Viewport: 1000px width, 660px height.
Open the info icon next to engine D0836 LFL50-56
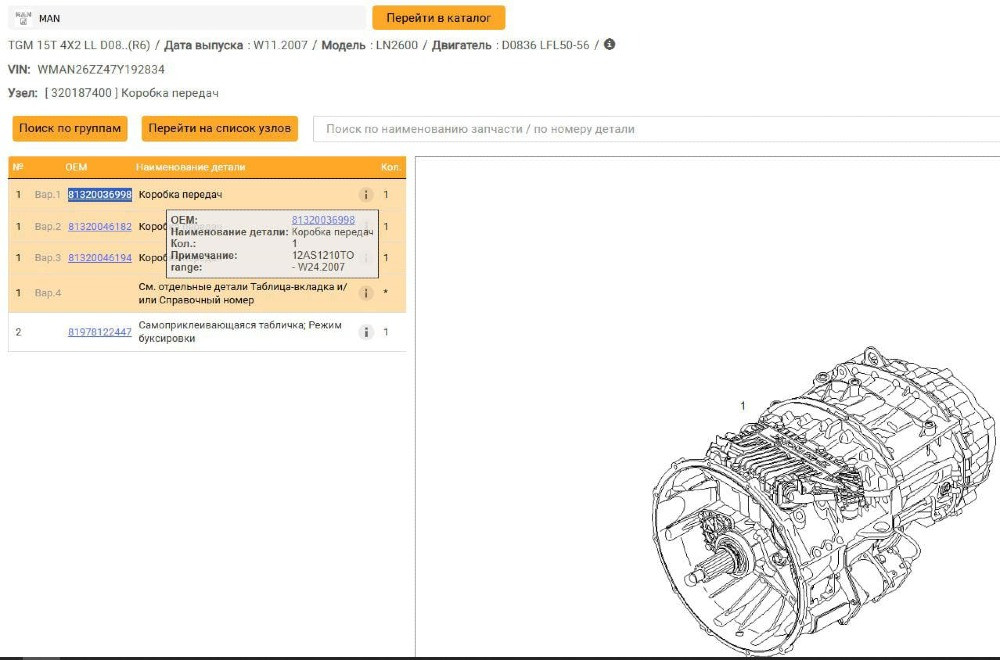pos(610,43)
